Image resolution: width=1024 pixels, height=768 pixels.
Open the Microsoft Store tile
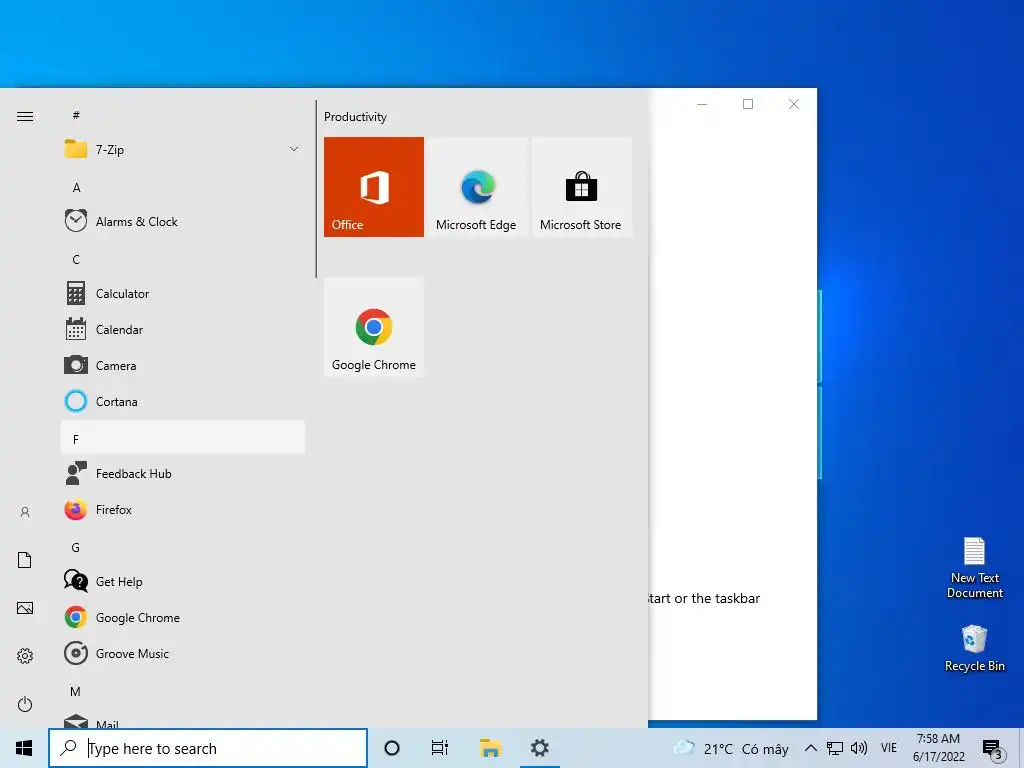581,187
